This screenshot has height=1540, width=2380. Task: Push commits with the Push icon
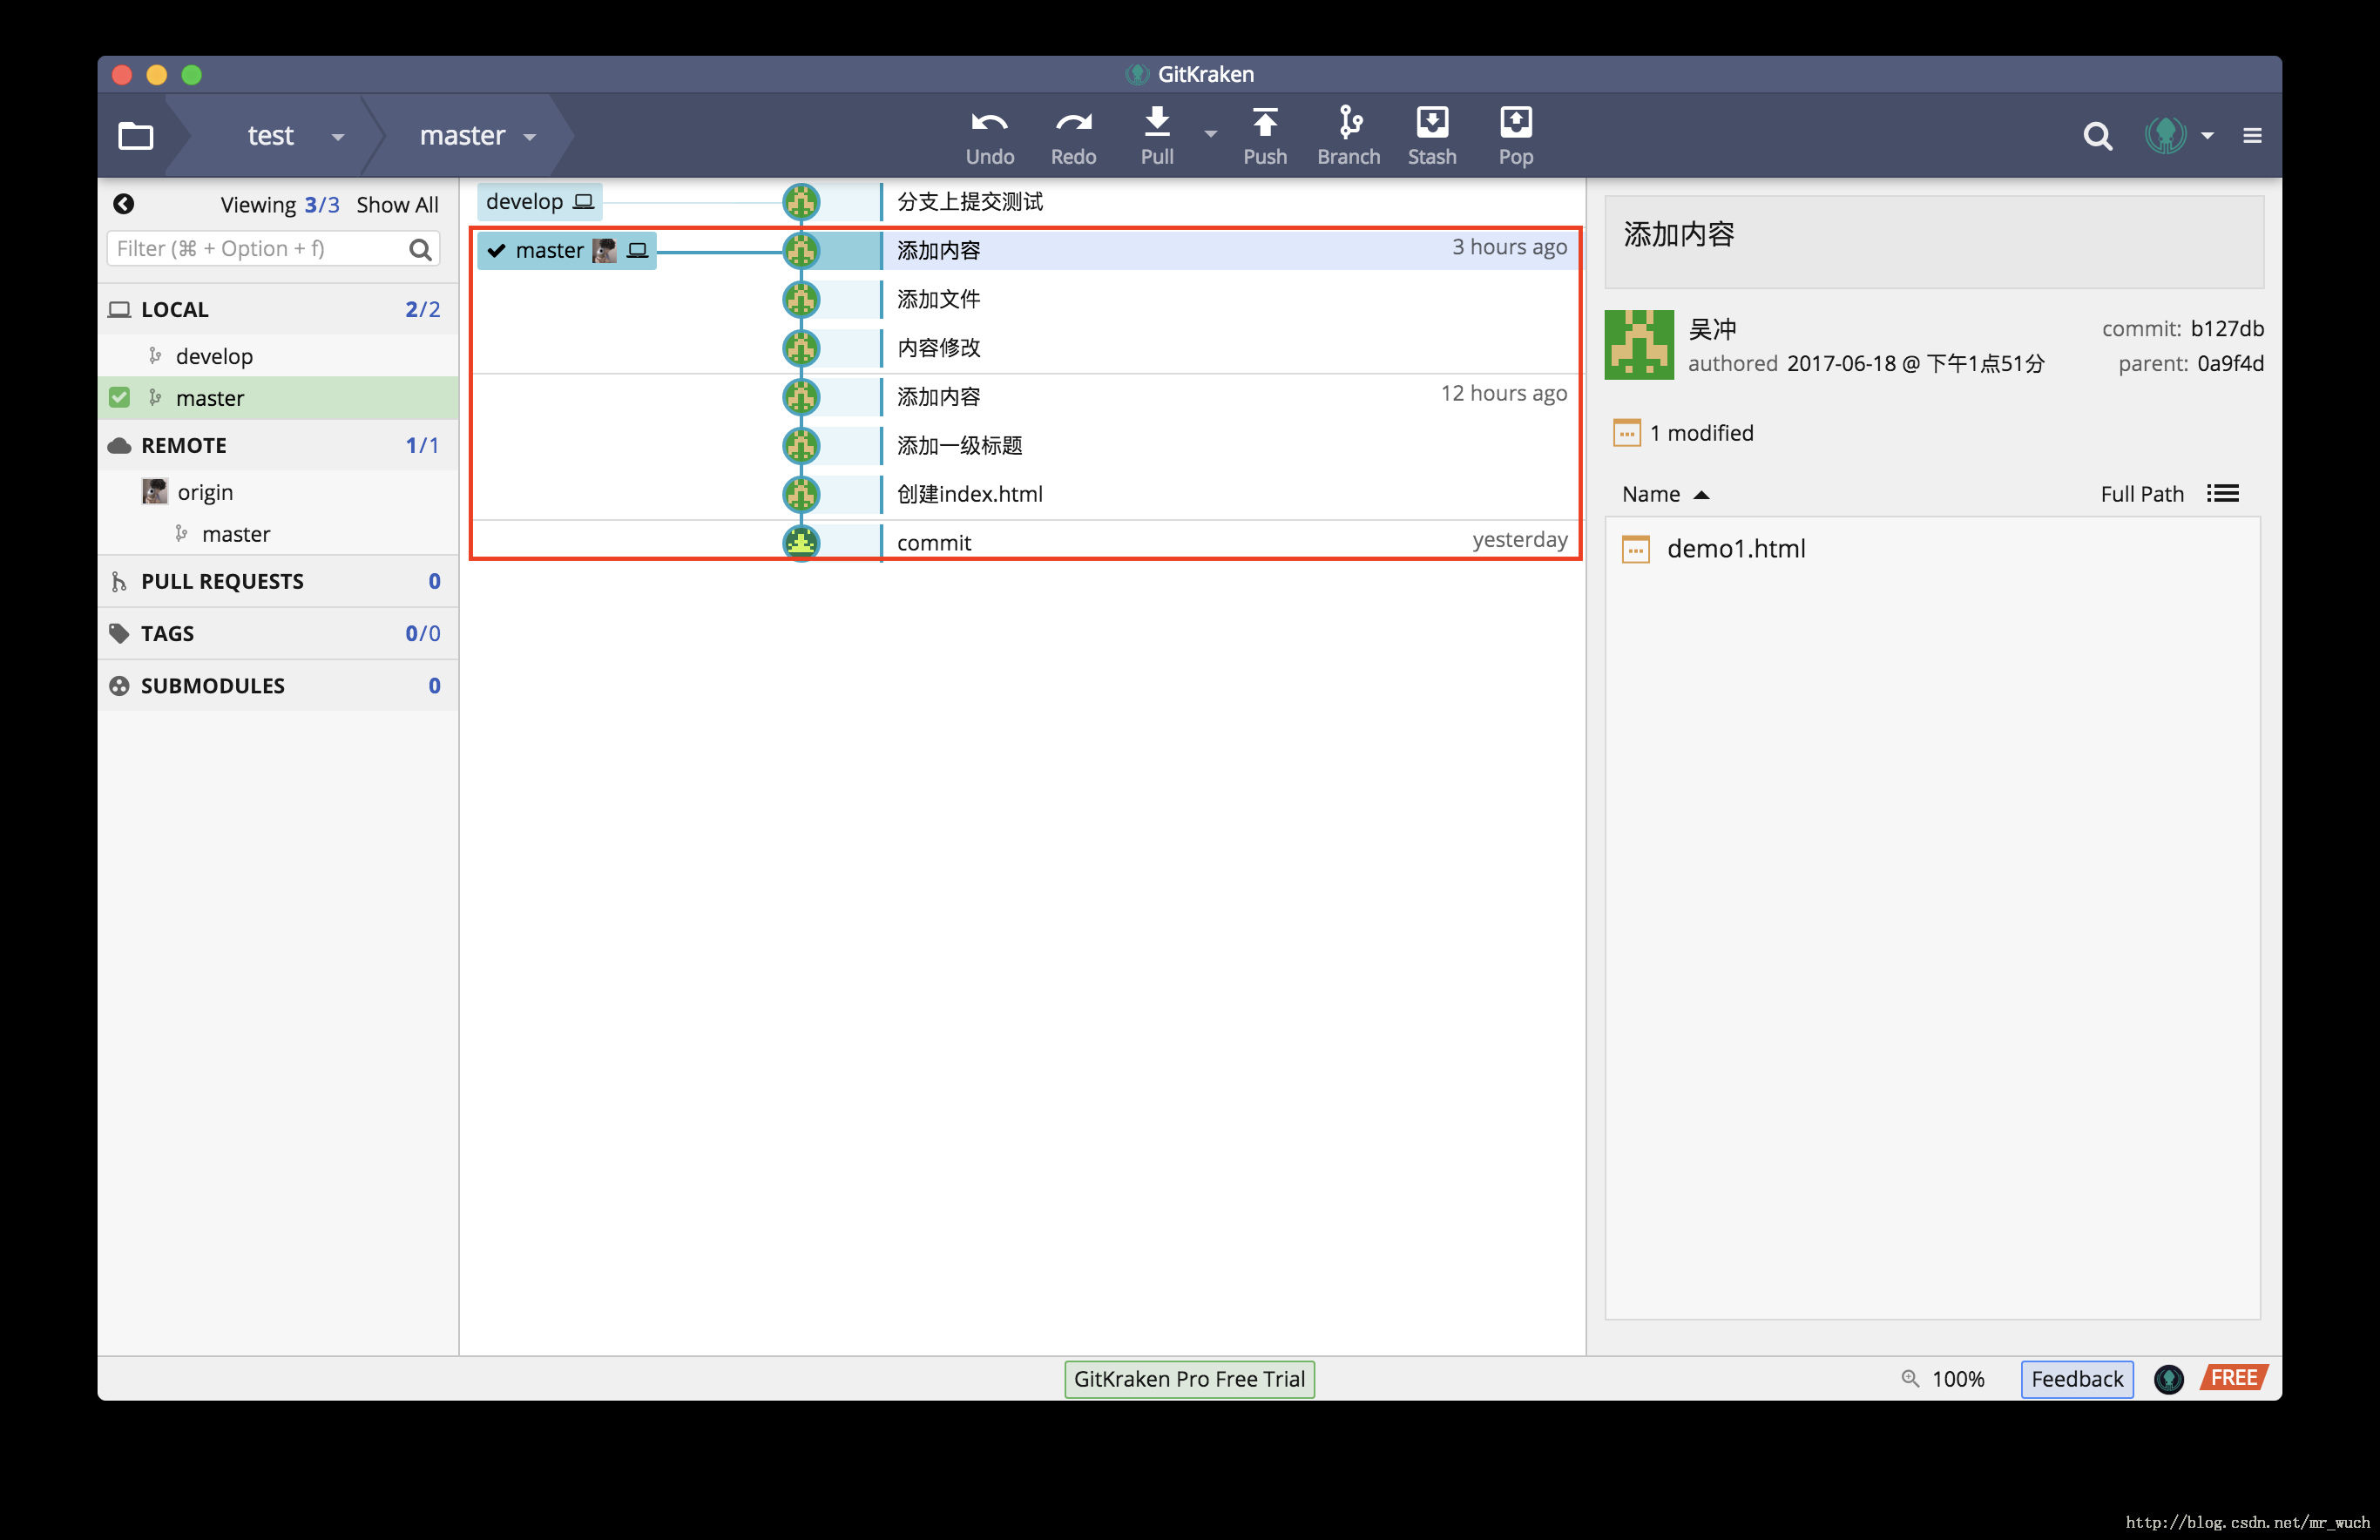[1265, 124]
